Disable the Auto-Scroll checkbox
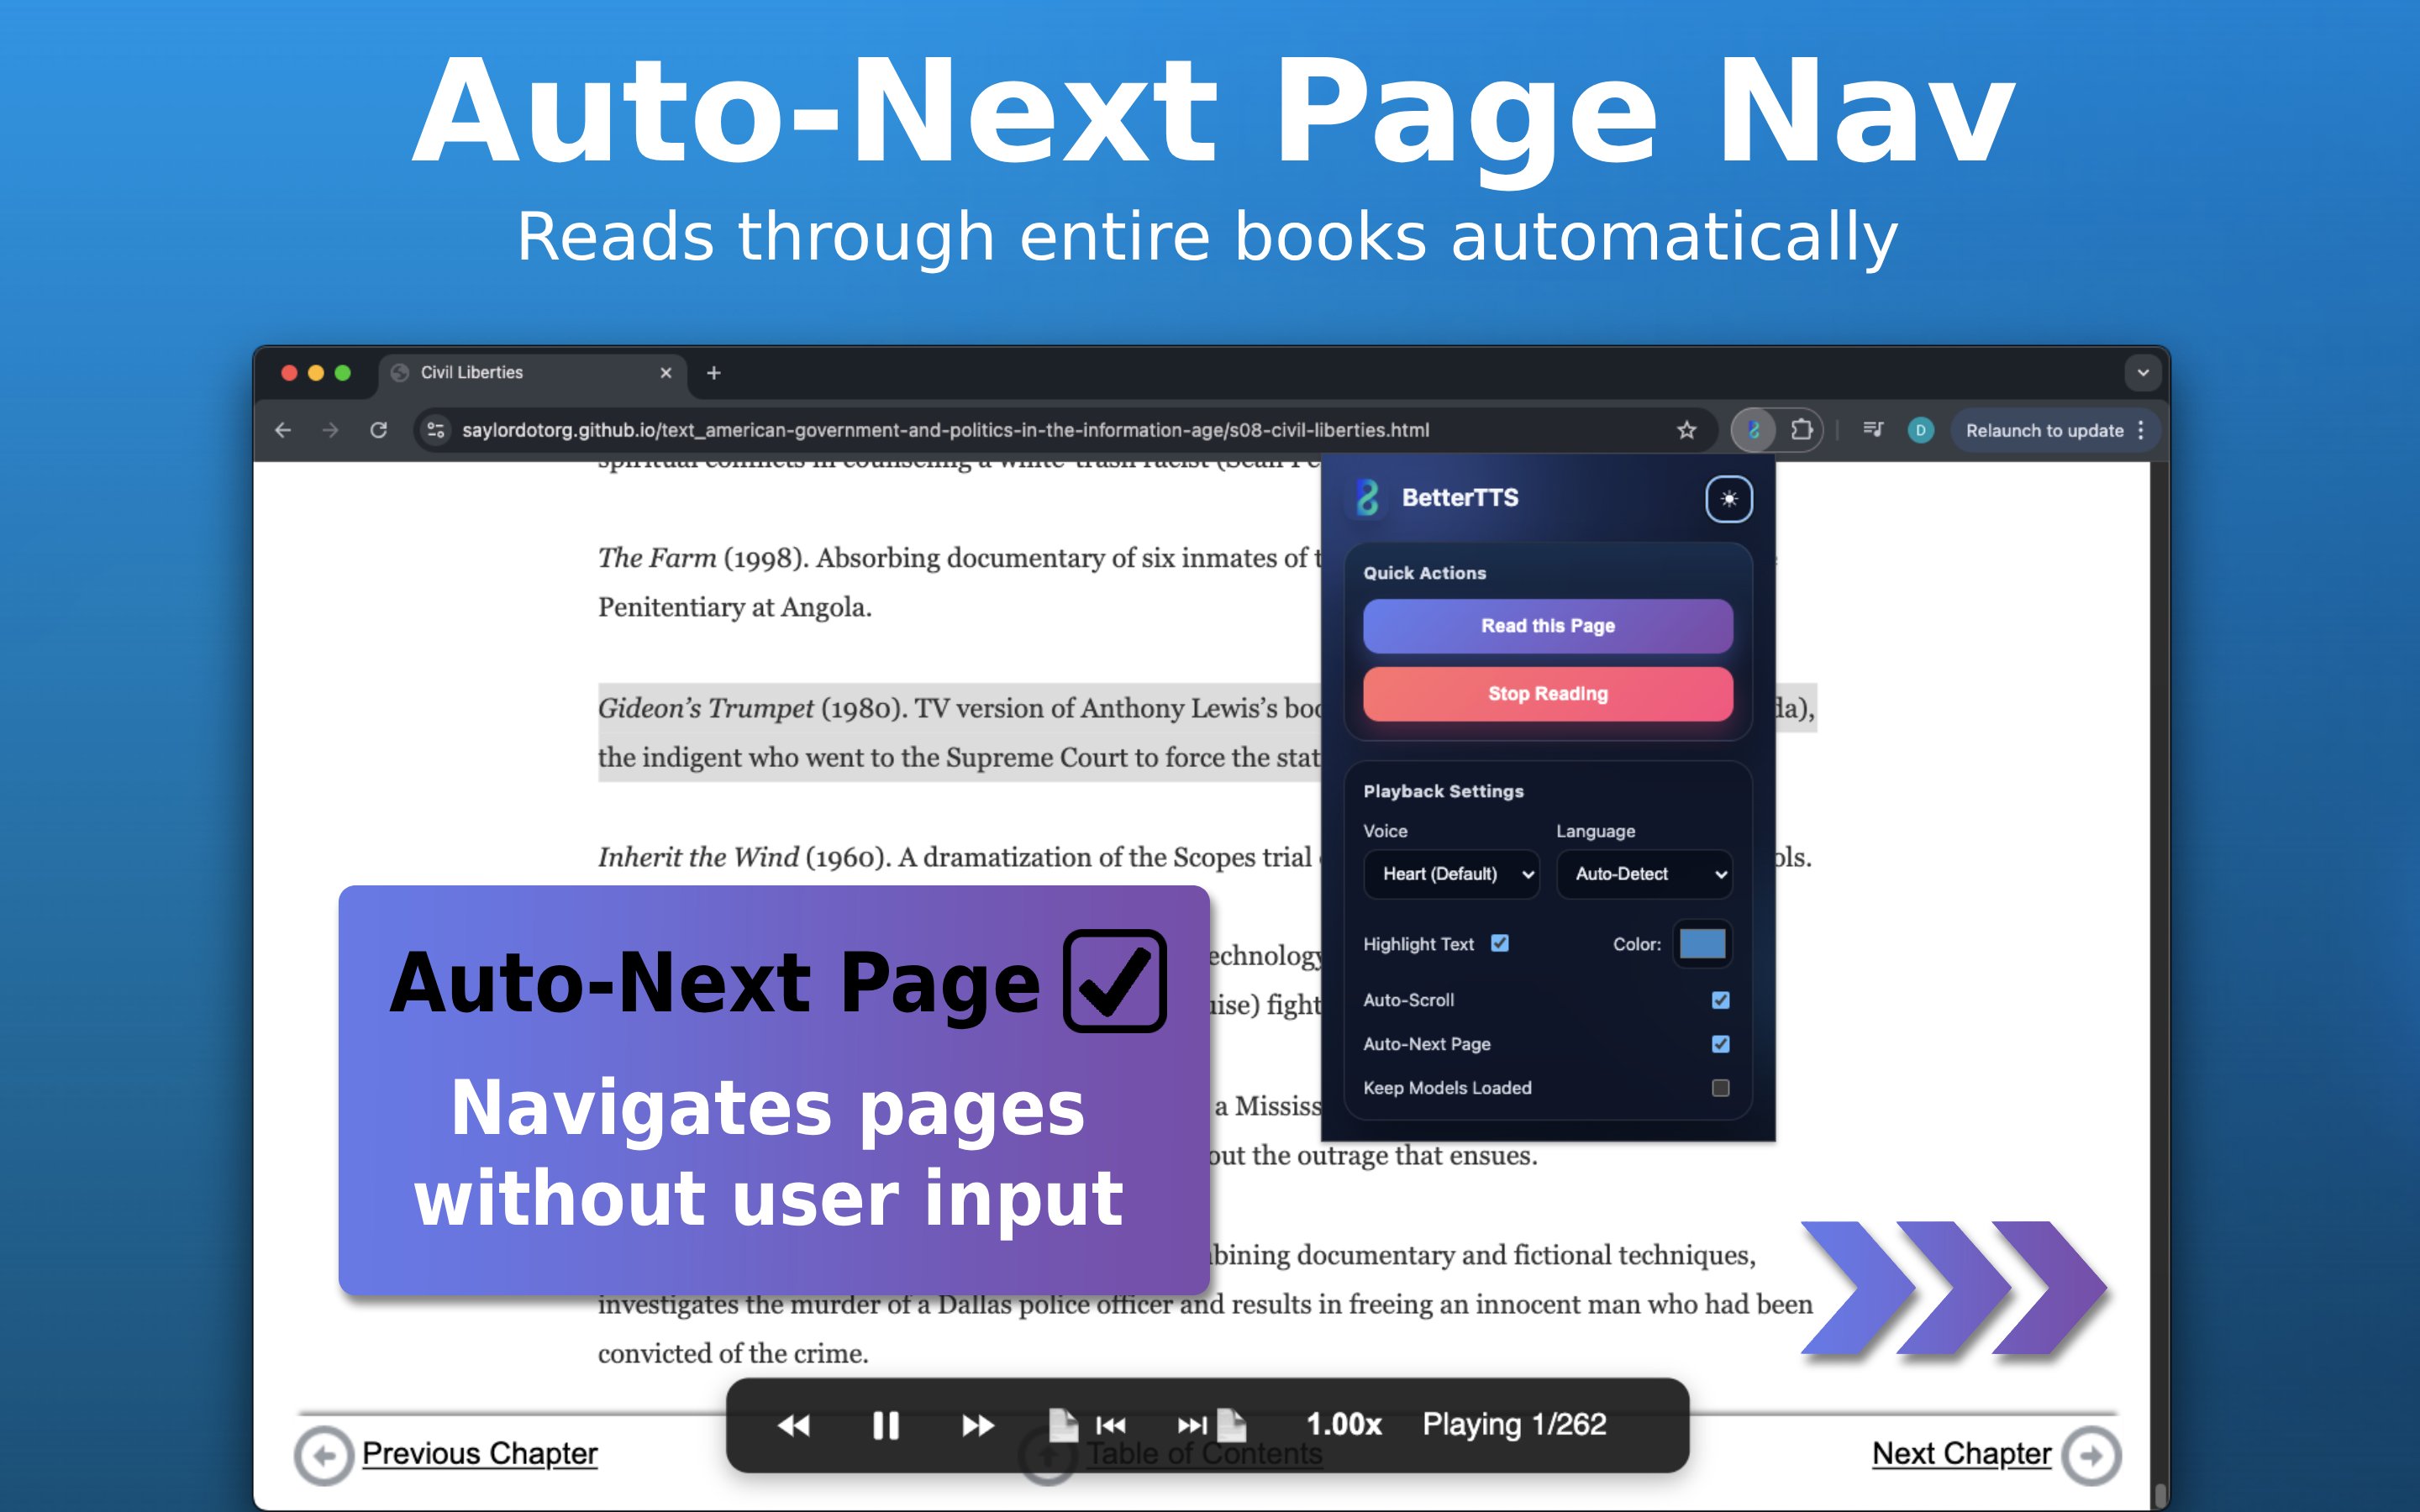Viewport: 2420px width, 1512px height. 1721,1000
